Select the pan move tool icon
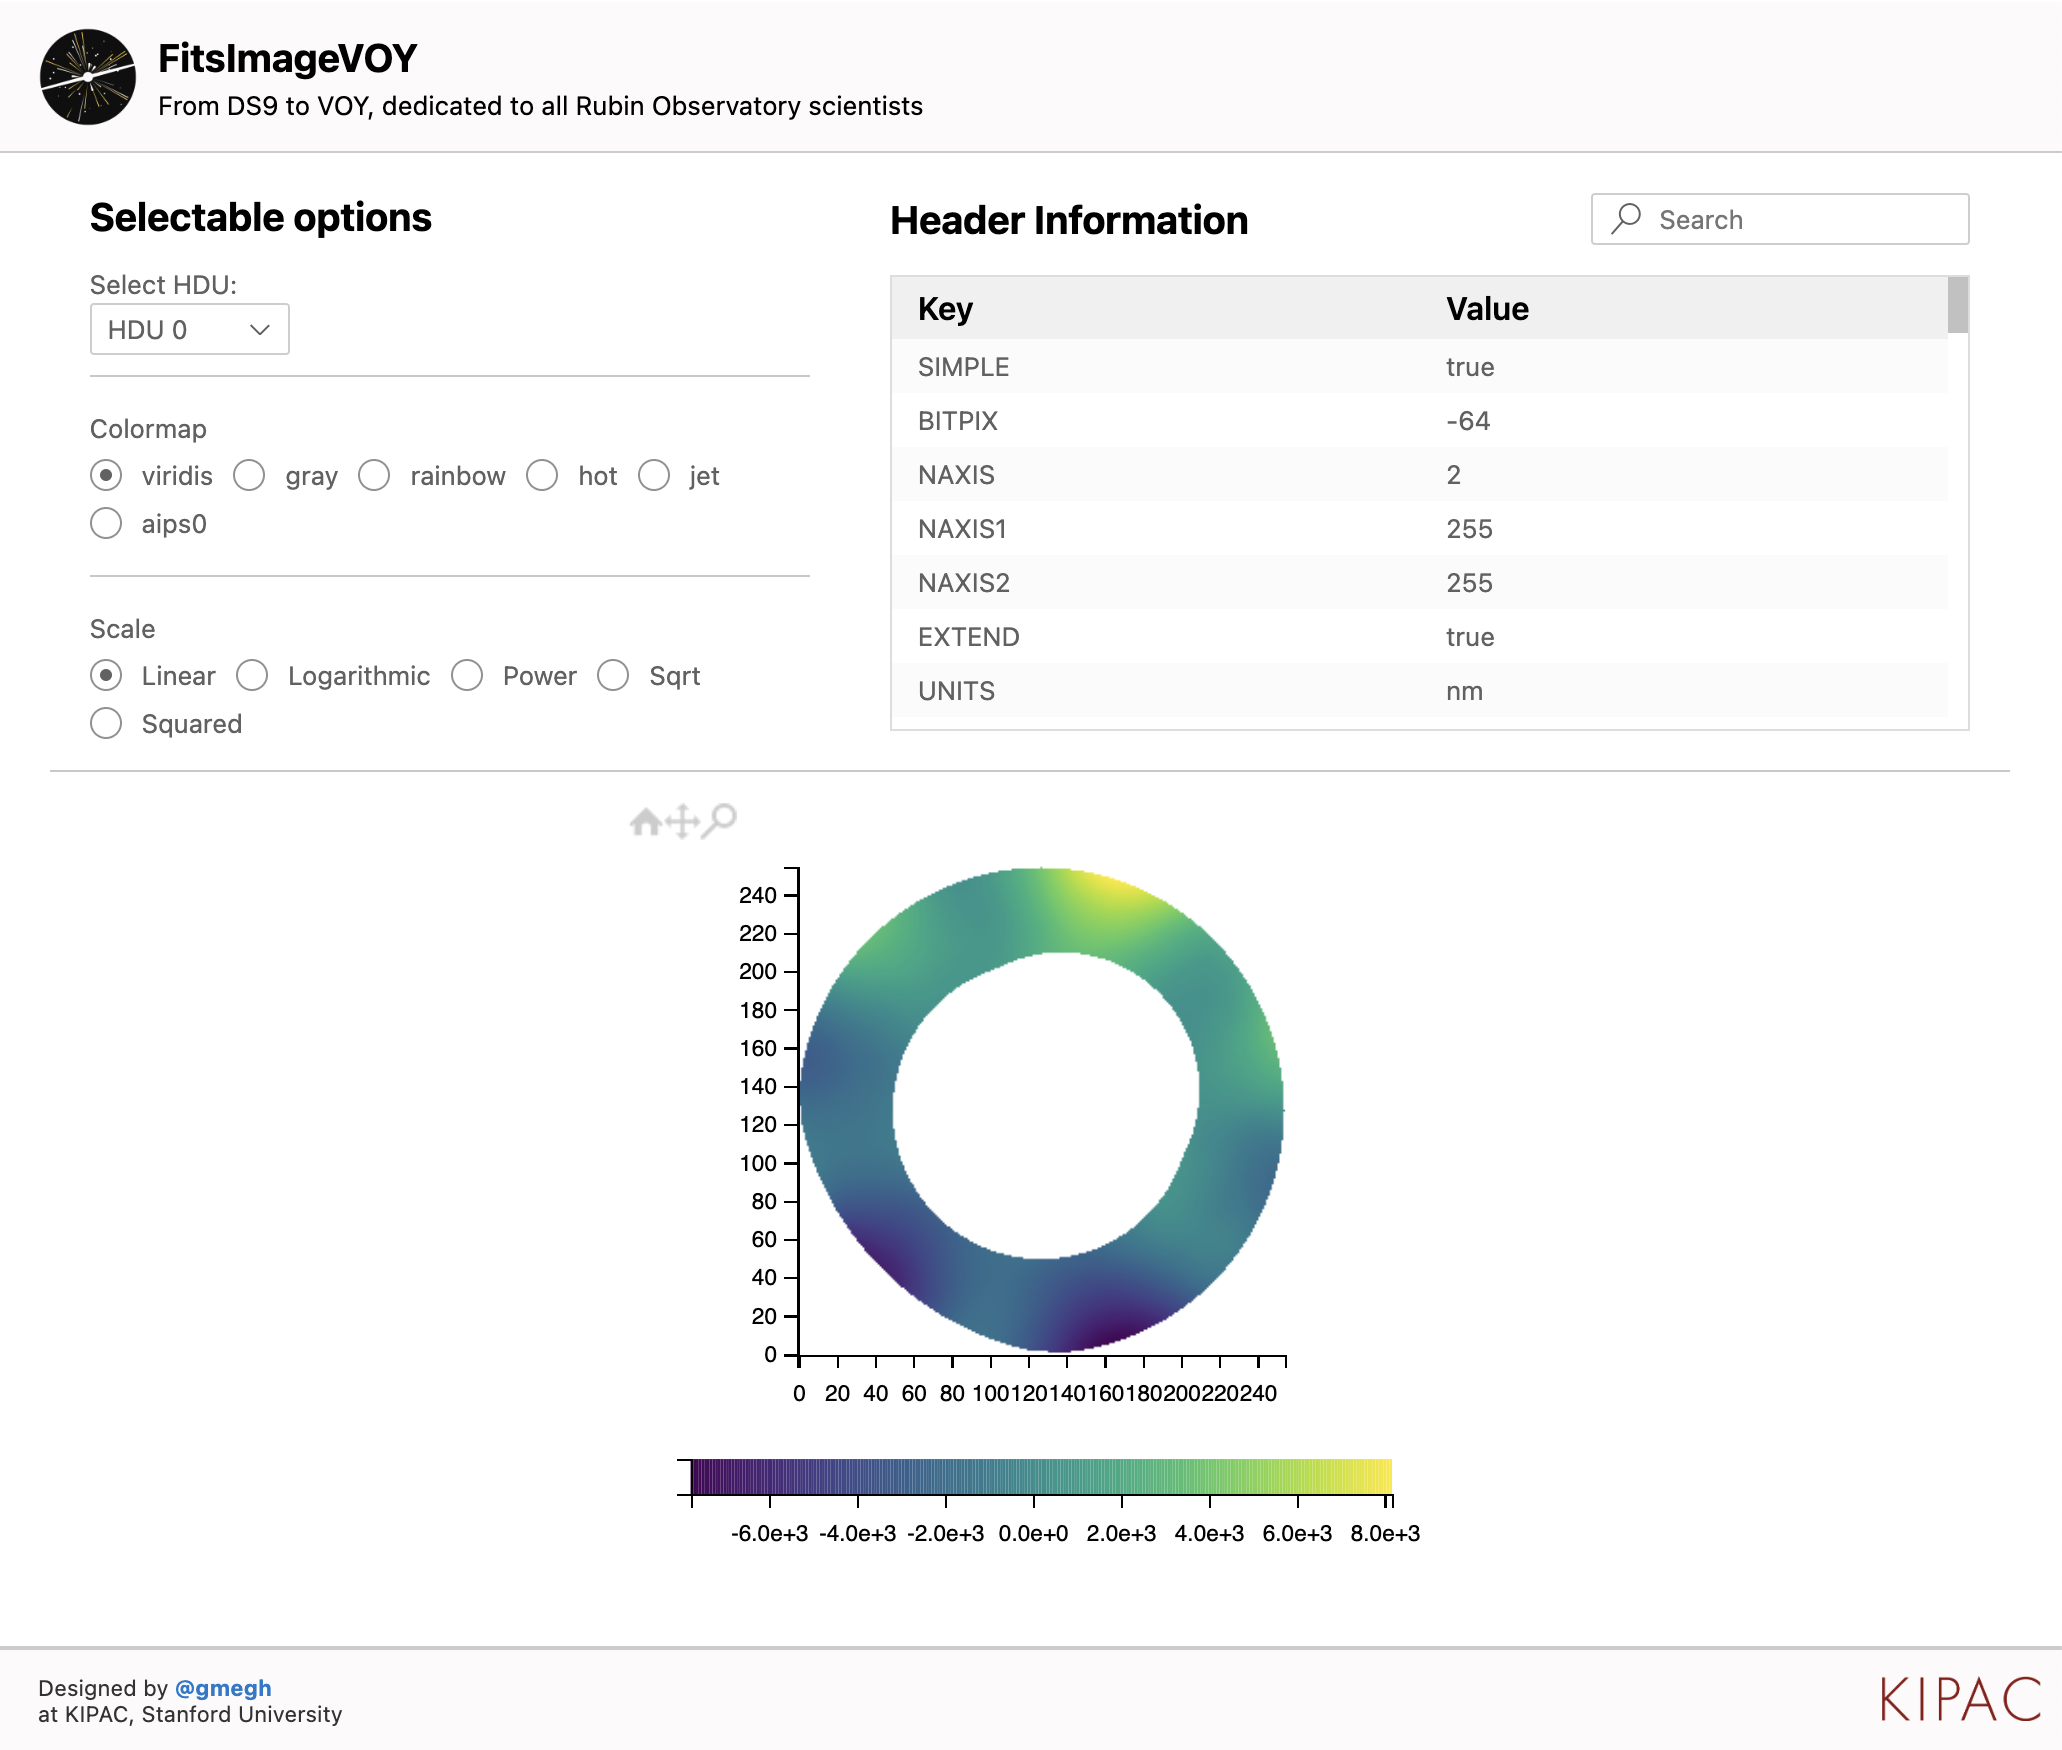This screenshot has height=1750, width=2062. [x=682, y=822]
